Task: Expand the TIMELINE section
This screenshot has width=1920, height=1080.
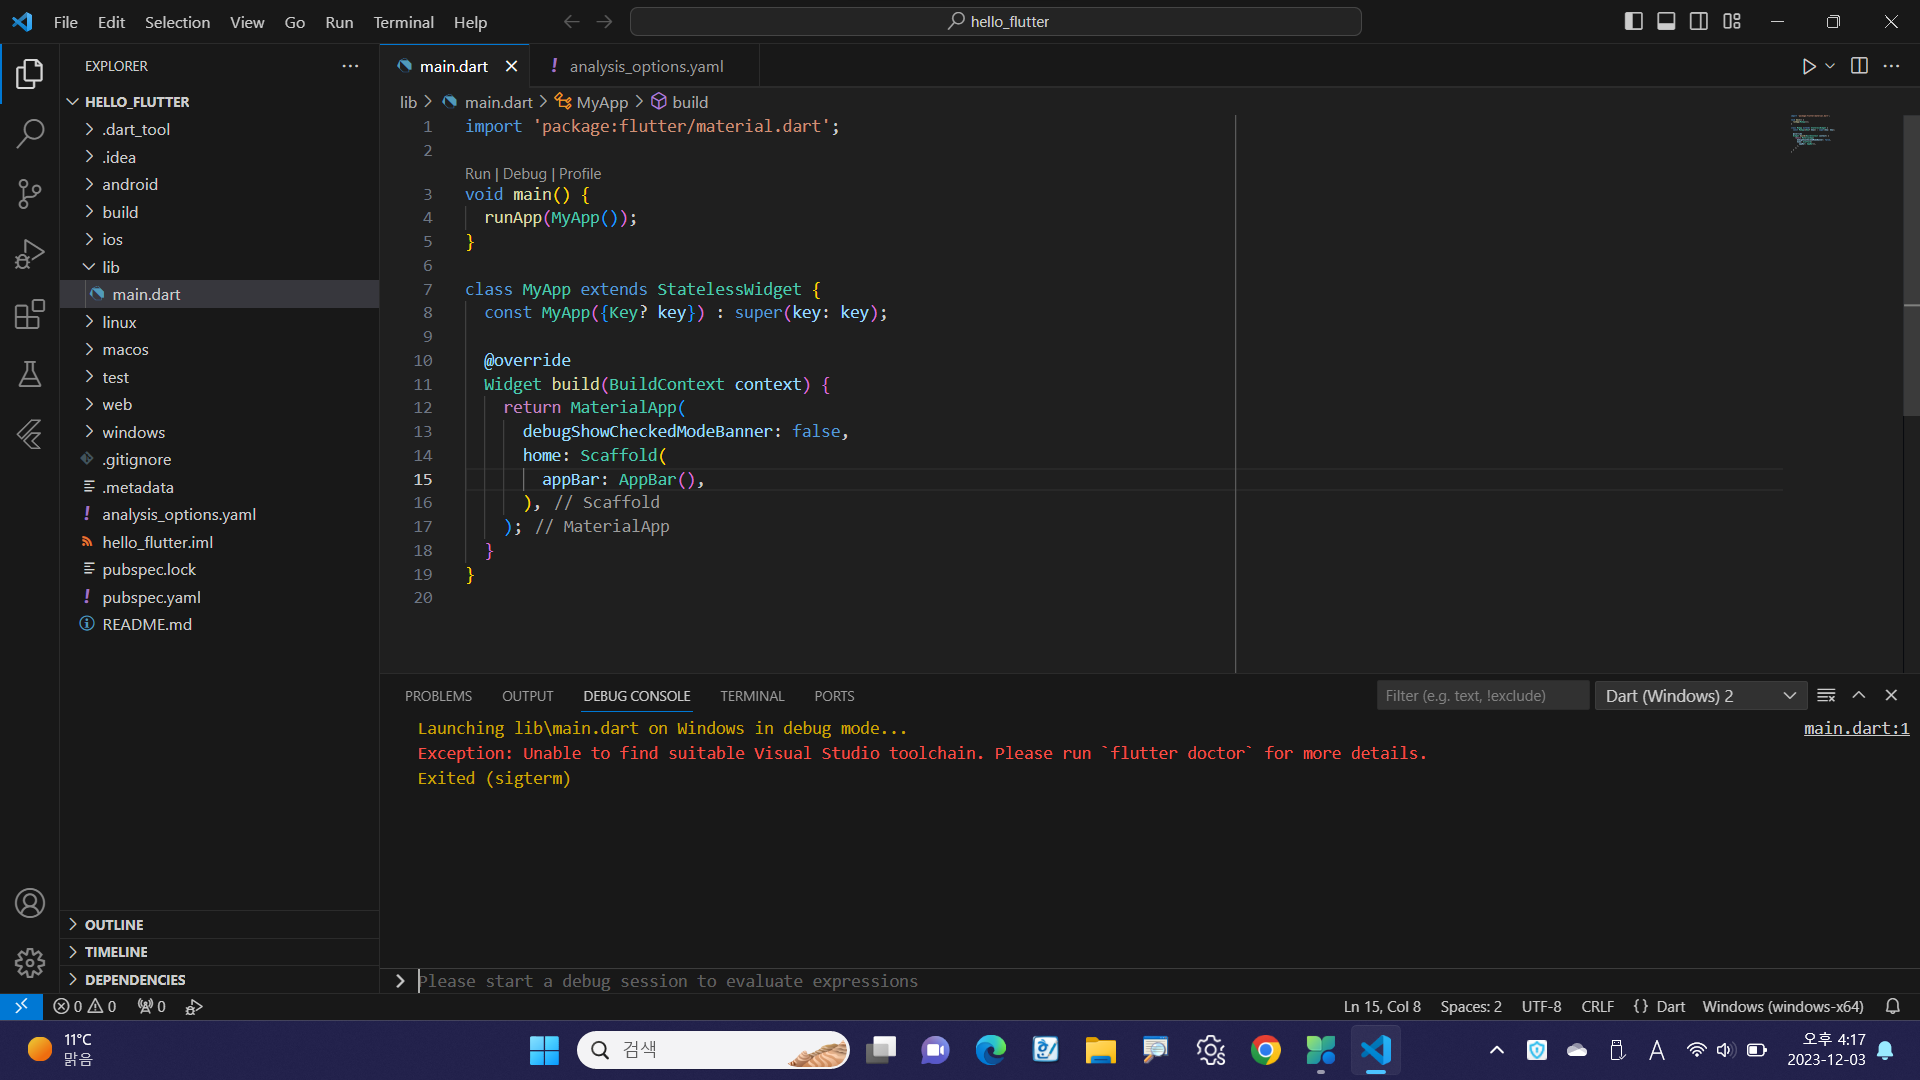Action: [220, 952]
